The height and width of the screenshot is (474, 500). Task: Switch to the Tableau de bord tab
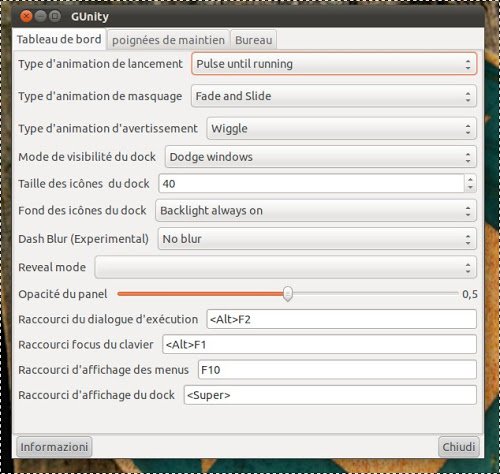tap(59, 39)
